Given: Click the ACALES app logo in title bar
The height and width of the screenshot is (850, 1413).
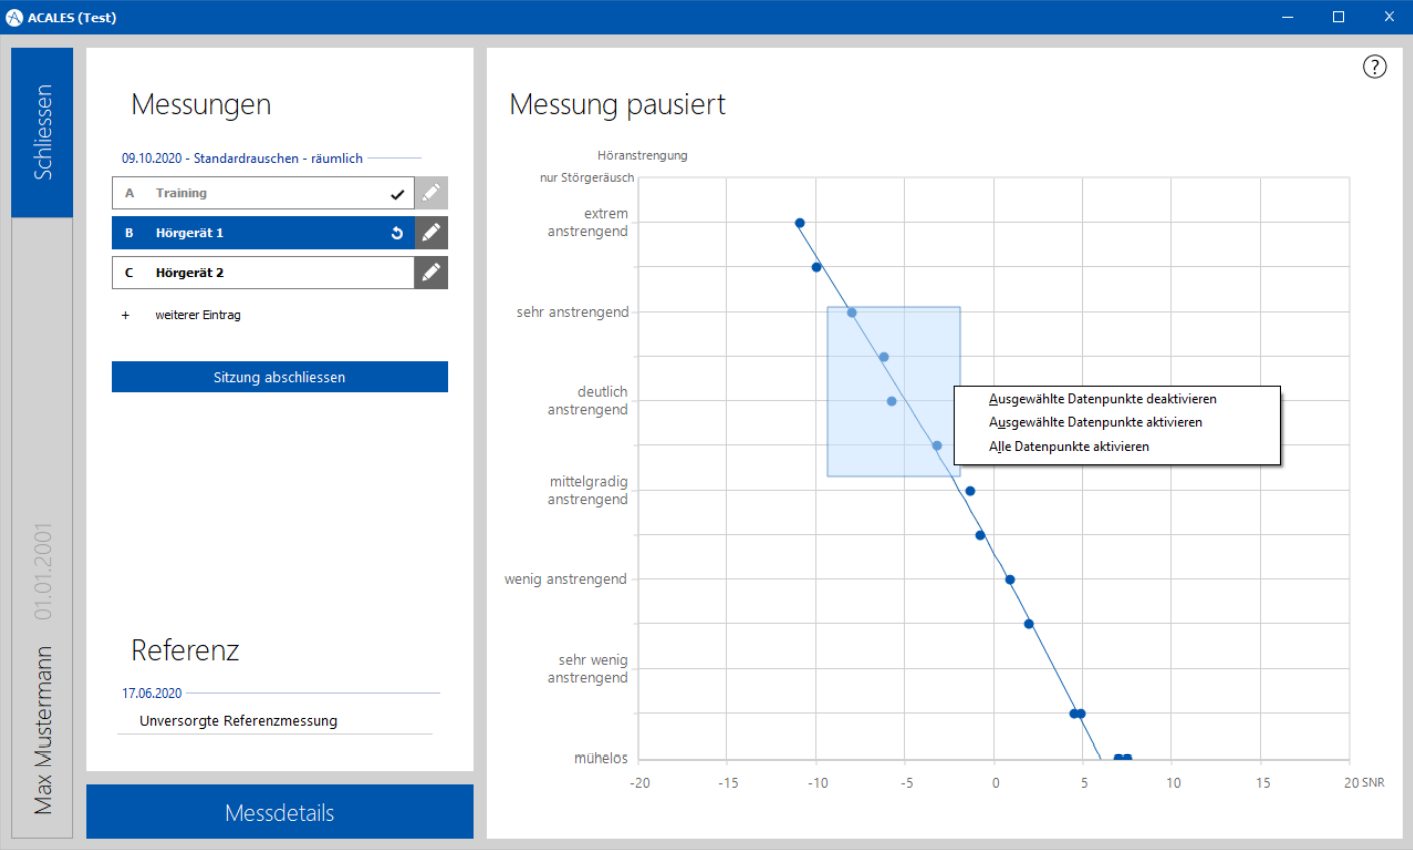Looking at the screenshot, I should point(14,17).
